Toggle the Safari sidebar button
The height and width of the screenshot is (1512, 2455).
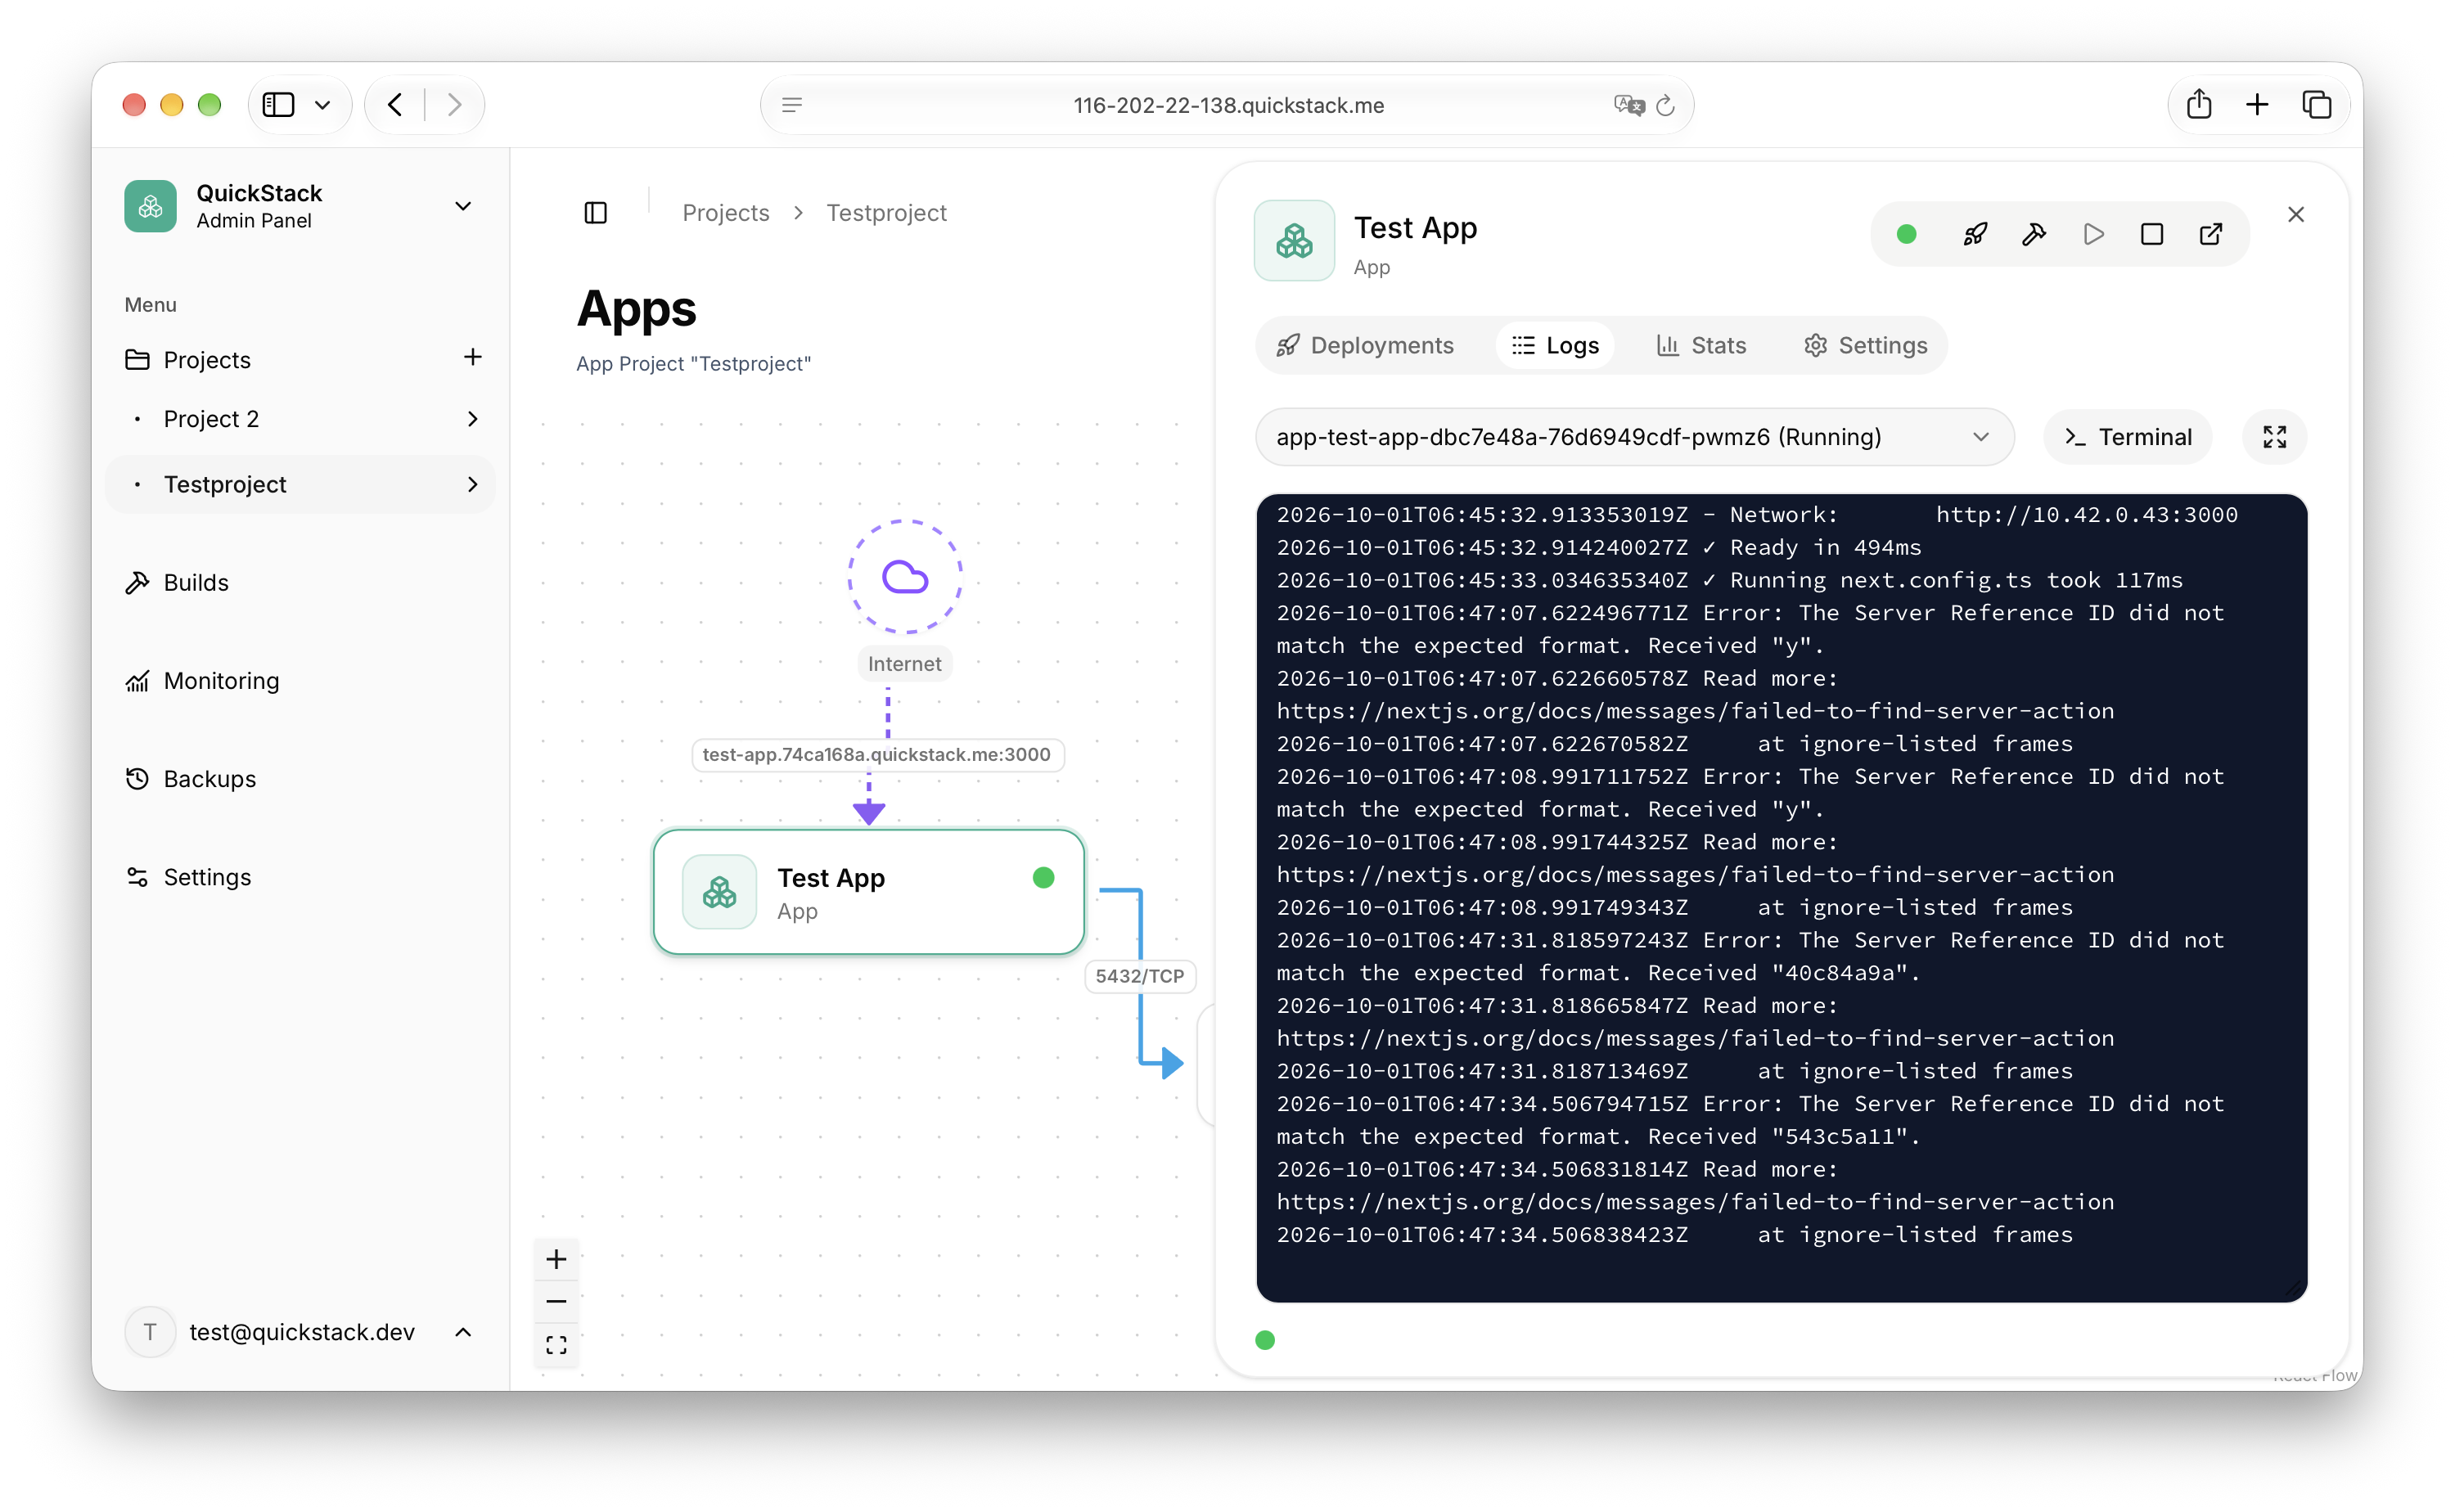279,104
